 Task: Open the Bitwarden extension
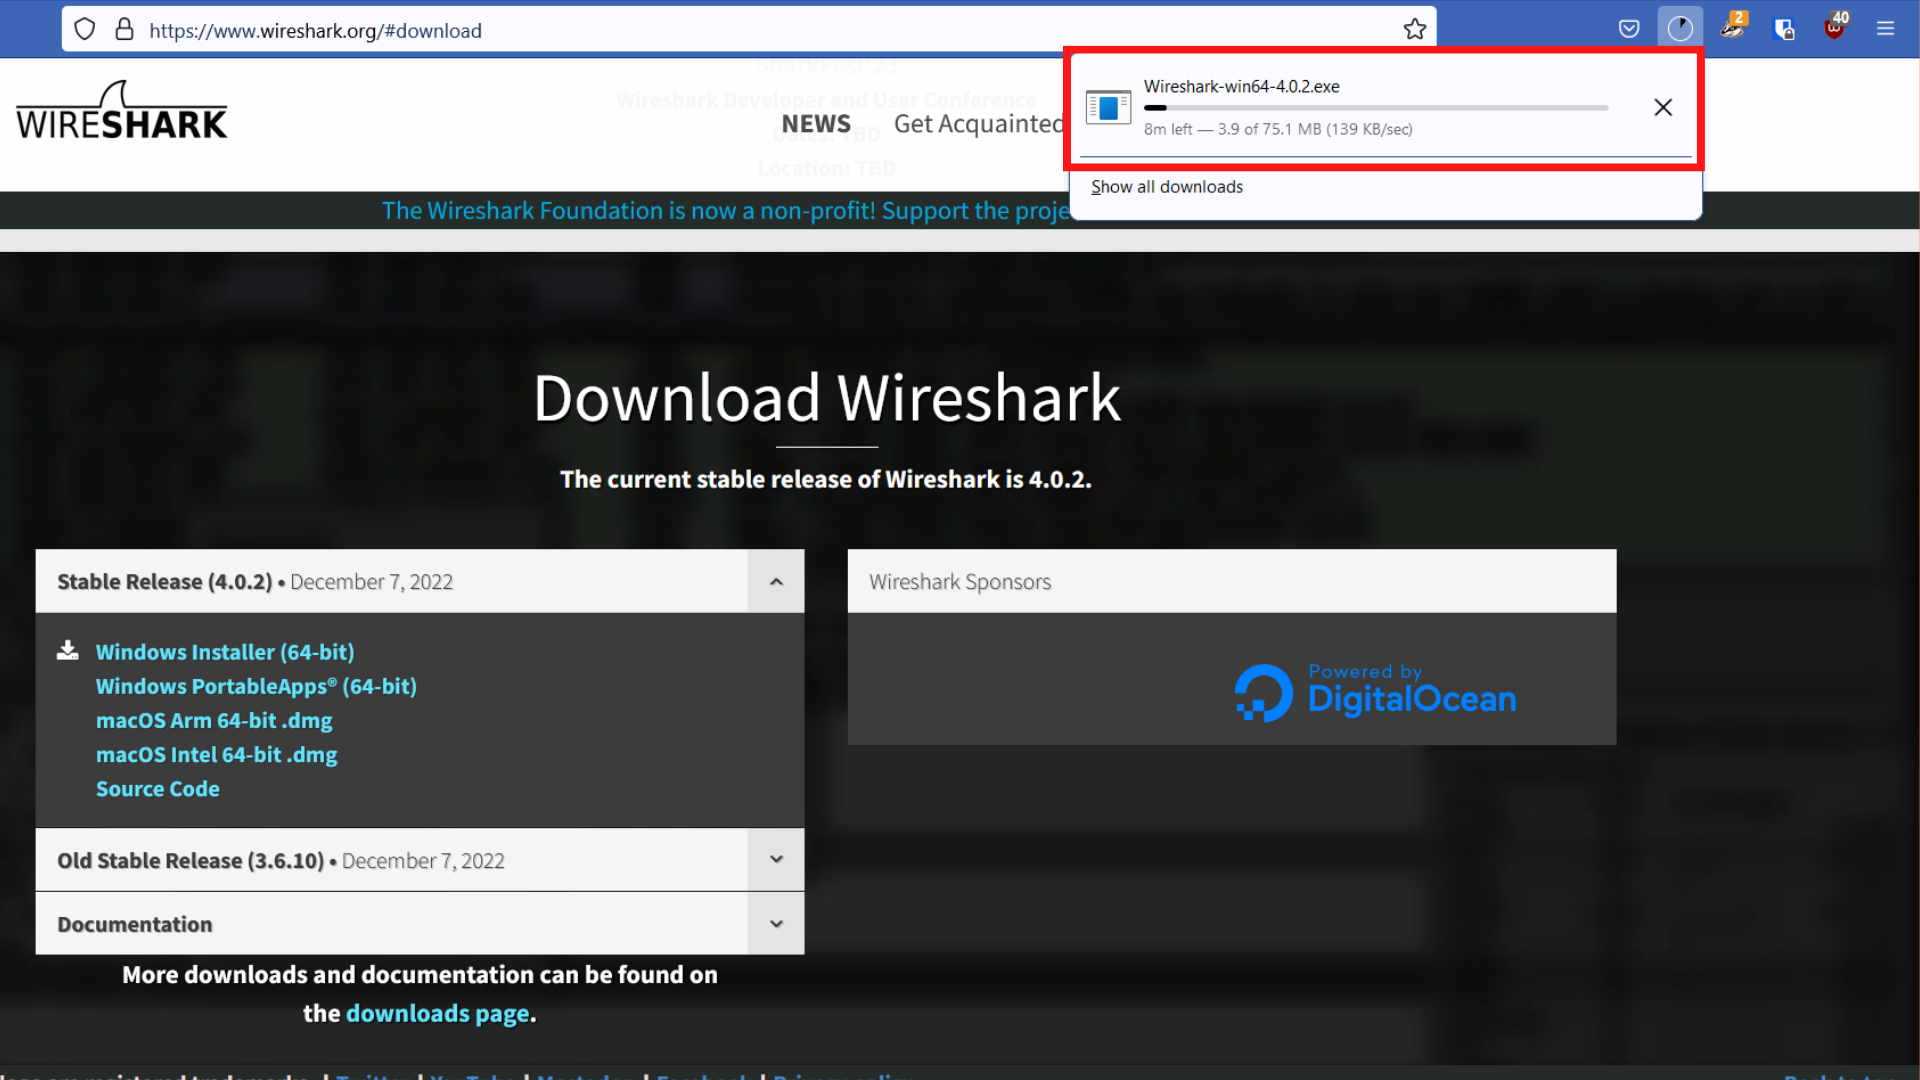[1785, 29]
